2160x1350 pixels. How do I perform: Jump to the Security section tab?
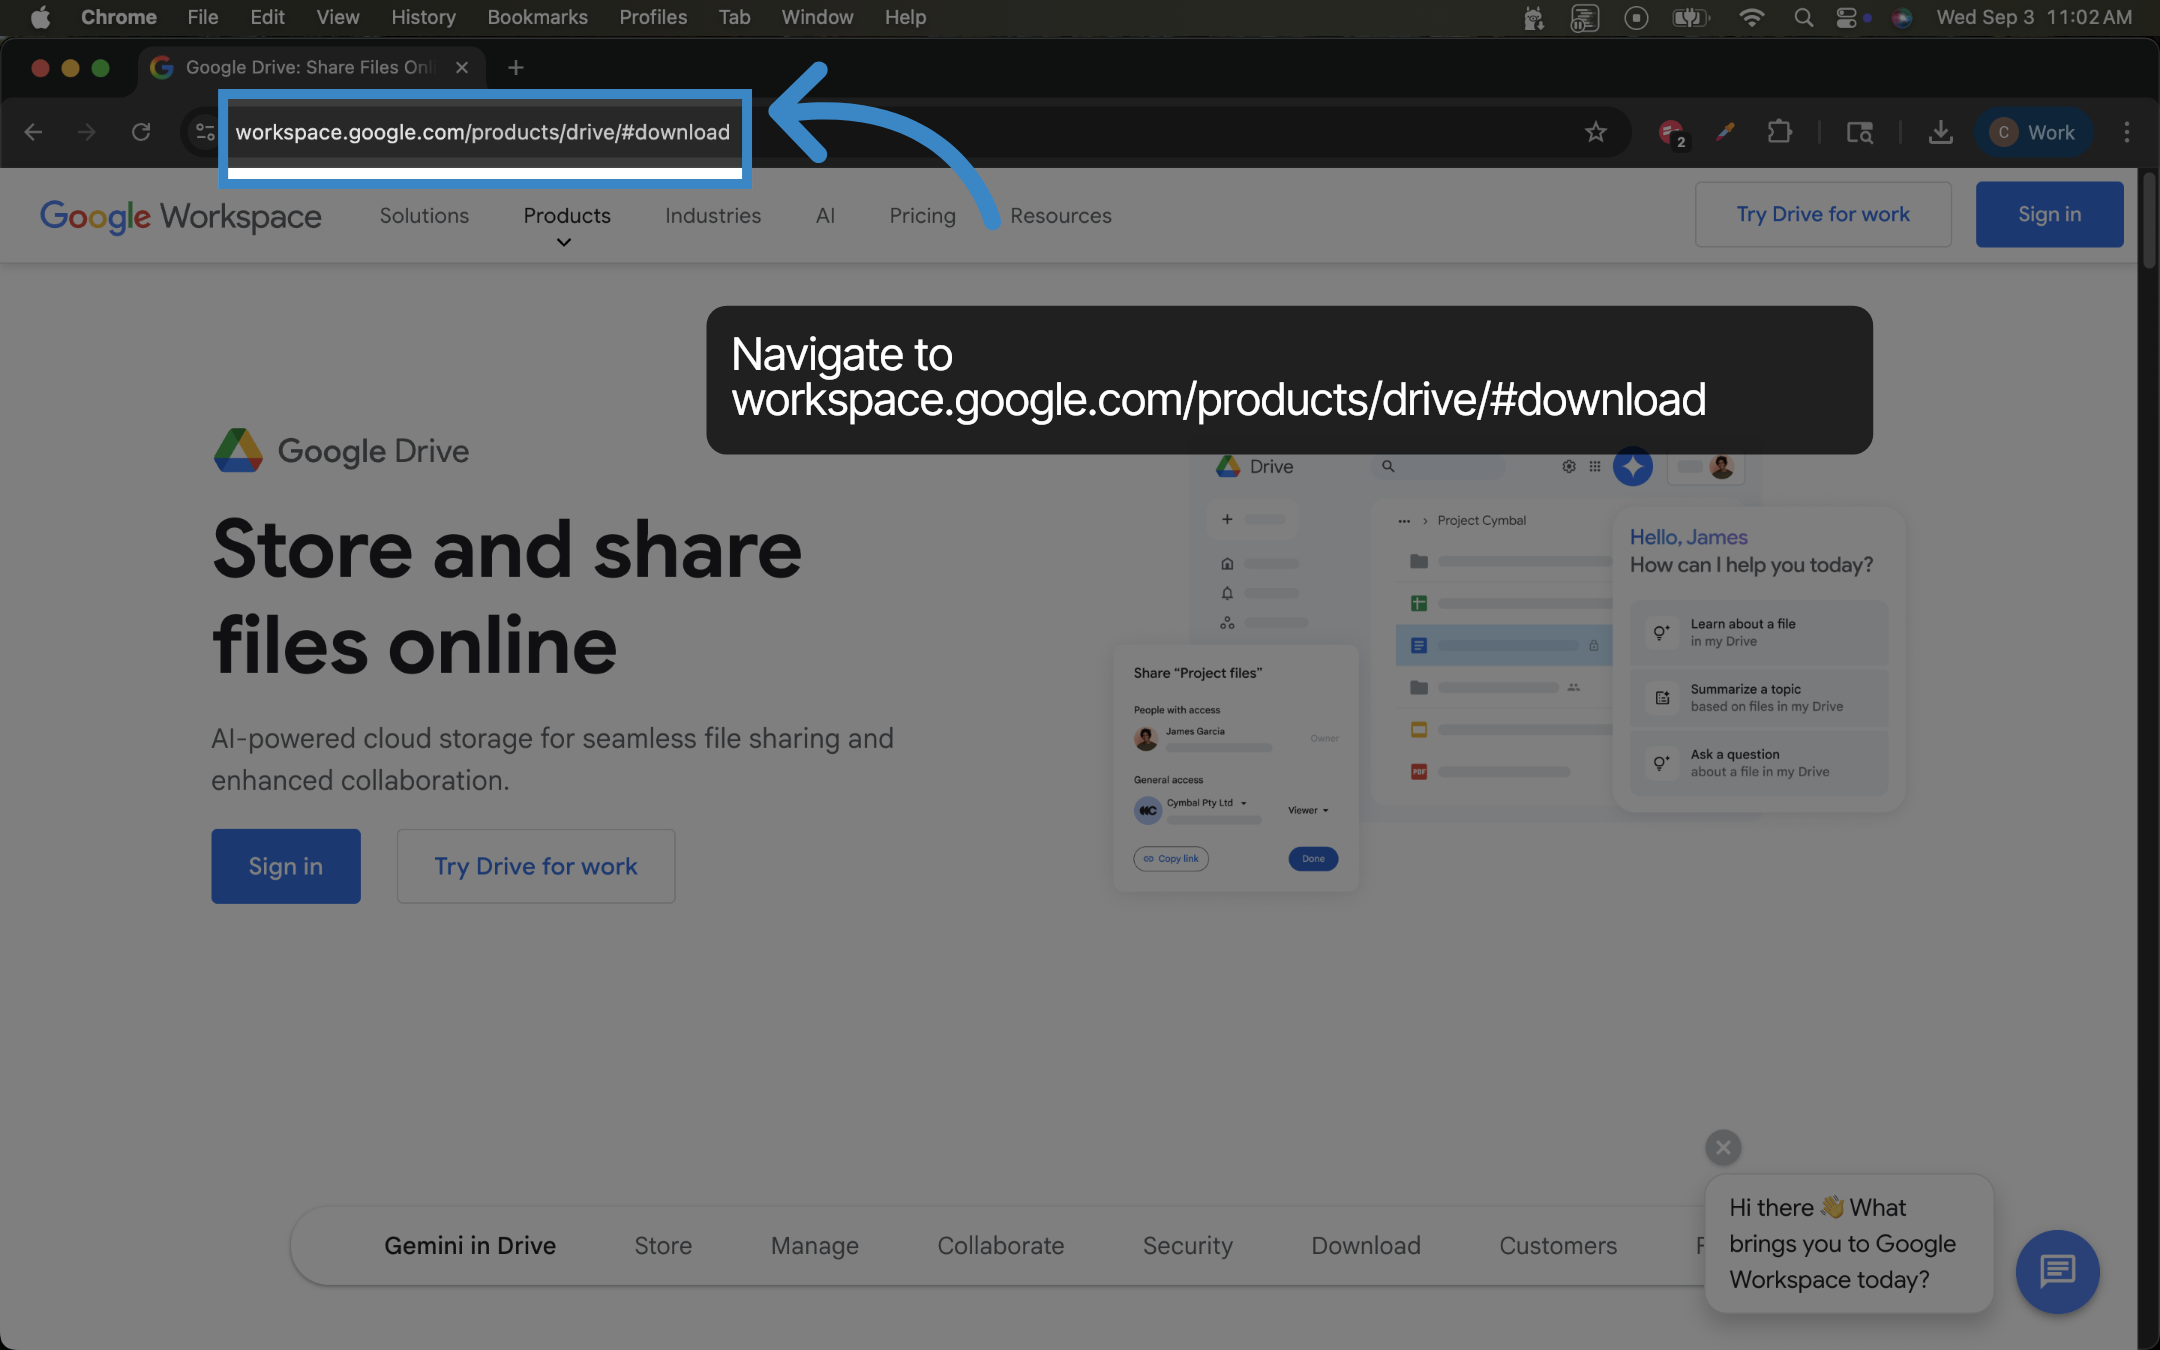(1188, 1245)
